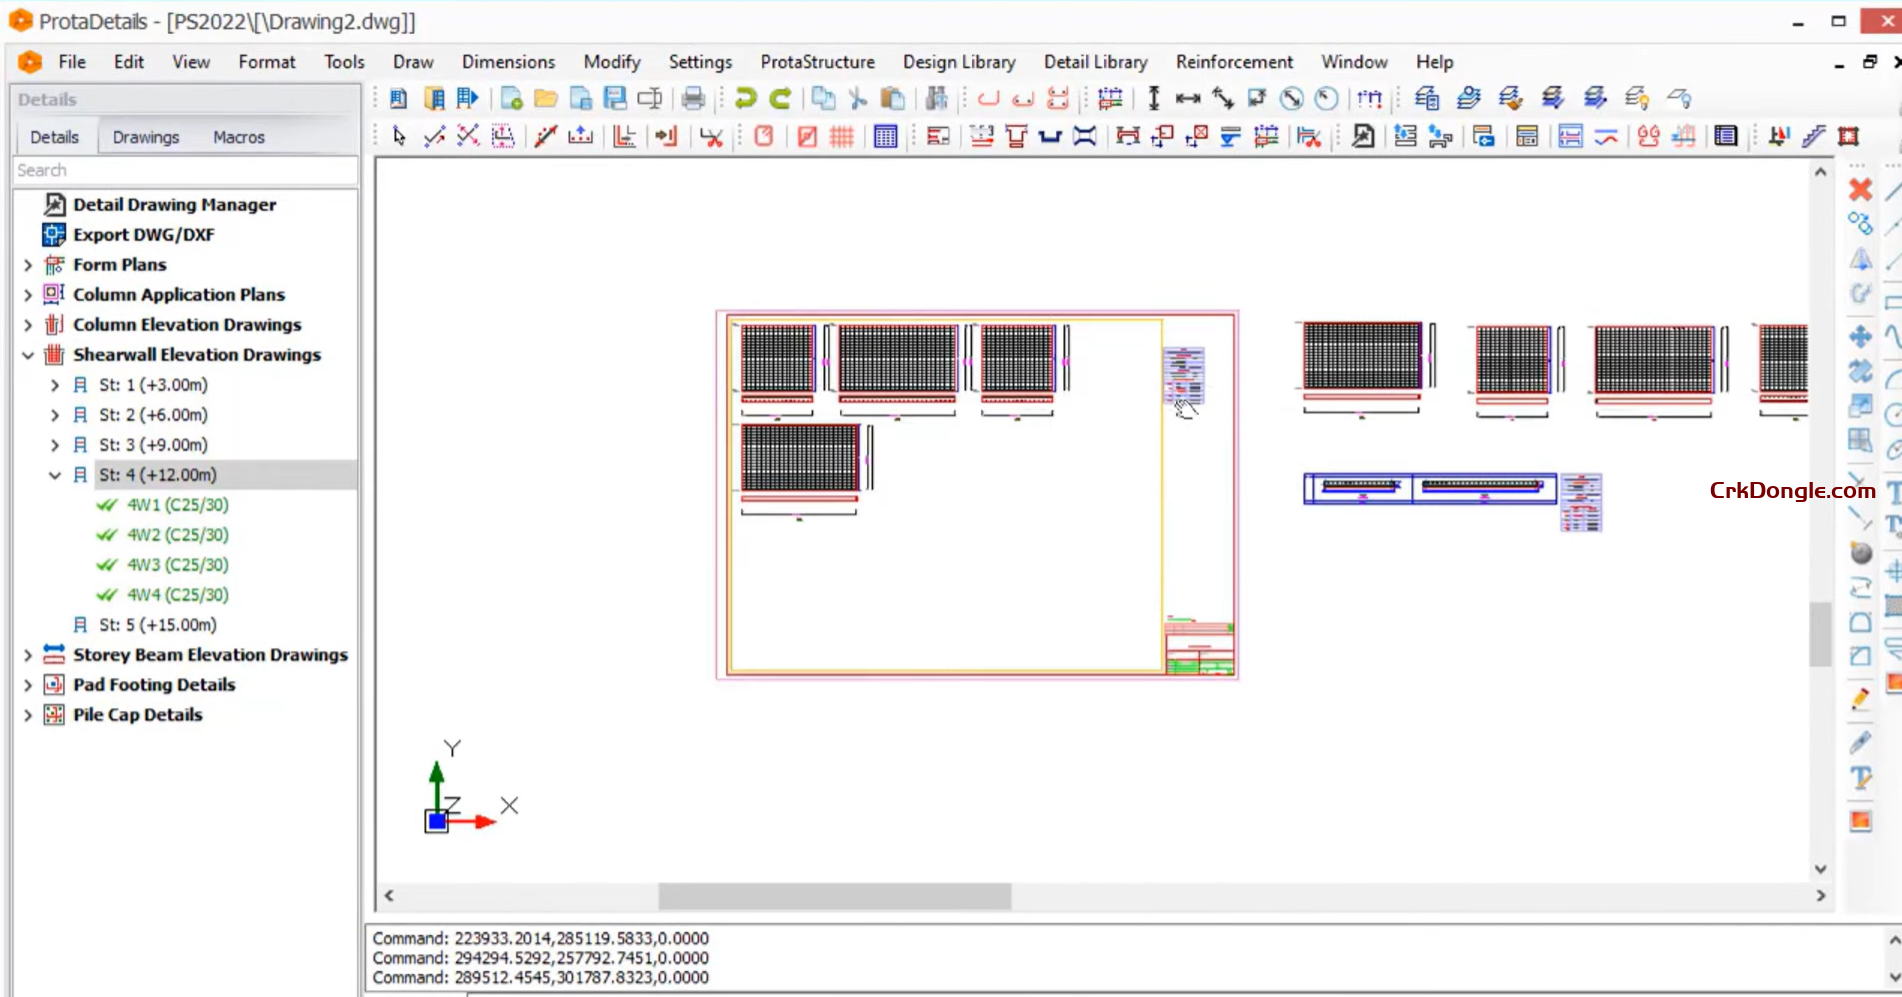1902x997 pixels.
Task: Expand the St: 1 (+3.00m) storey
Action: [x=55, y=385]
